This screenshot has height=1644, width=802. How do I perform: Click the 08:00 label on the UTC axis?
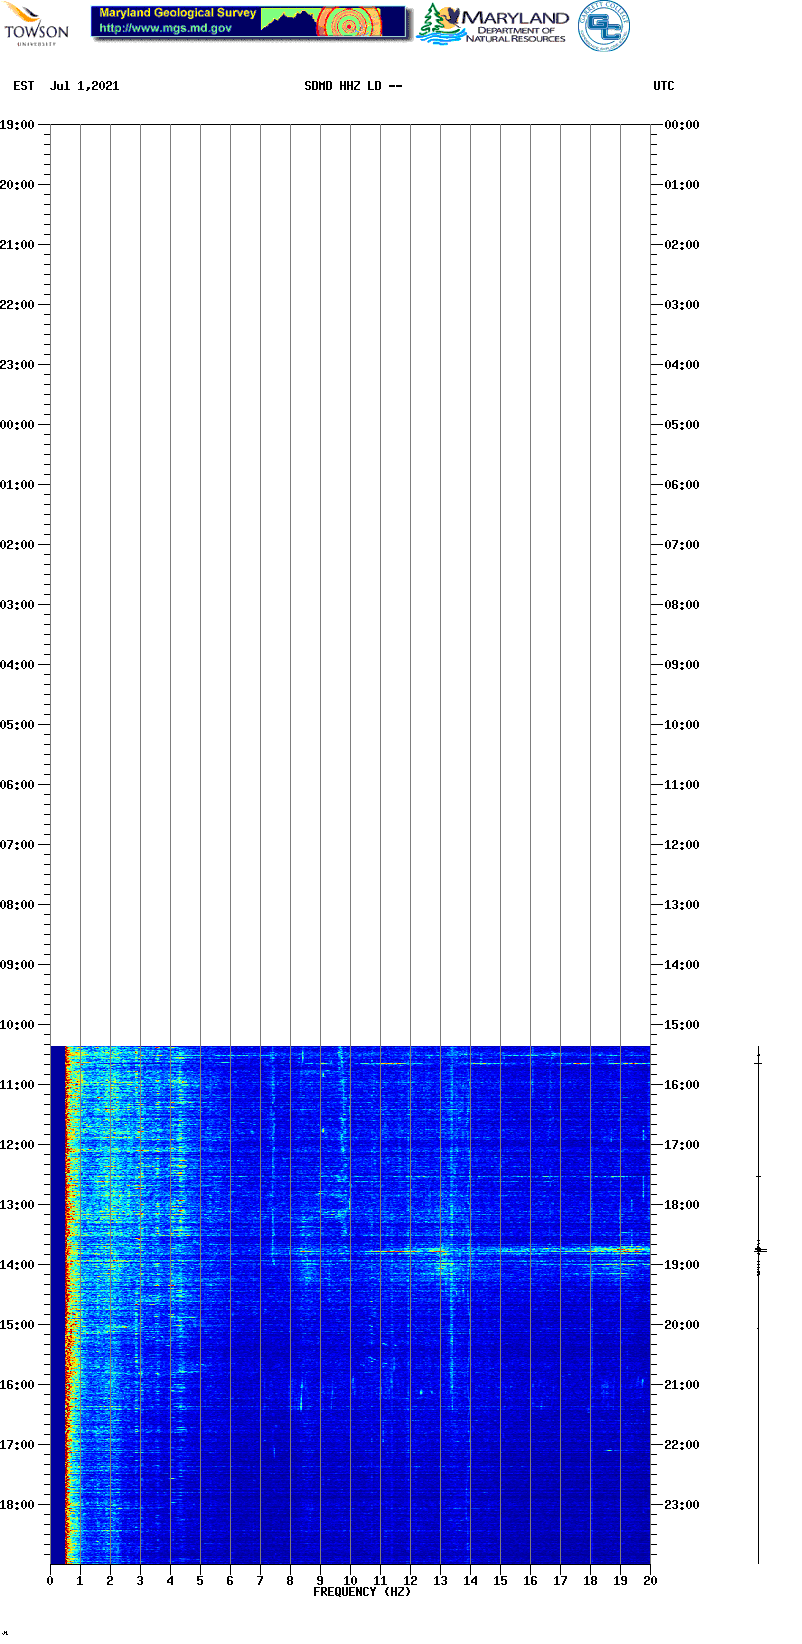(682, 605)
